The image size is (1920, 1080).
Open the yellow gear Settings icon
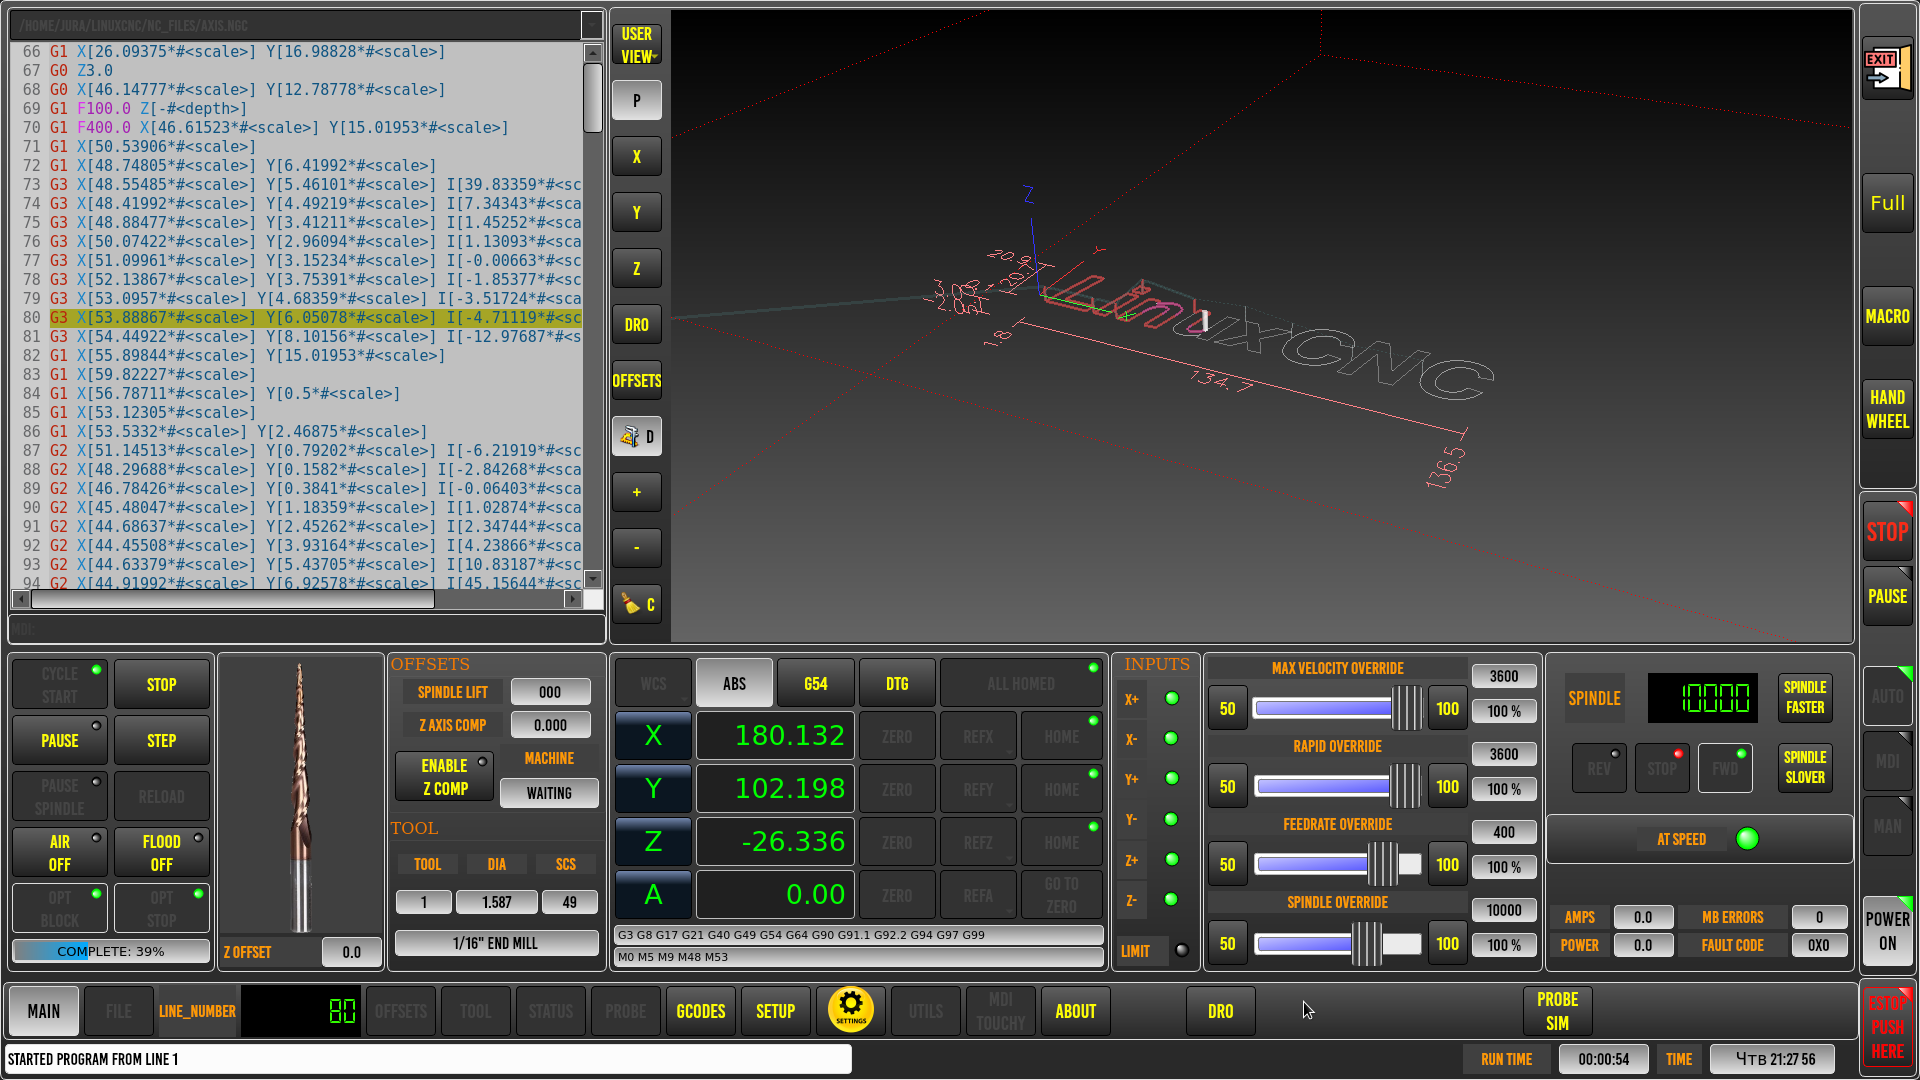851,1010
